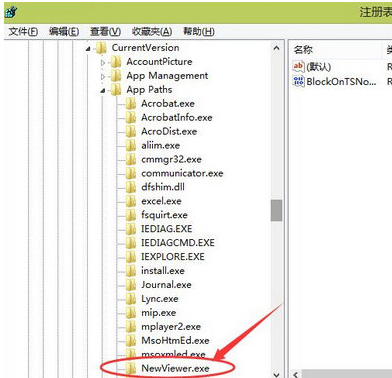Image resolution: width=392 pixels, height=378 pixels.
Task: Click the NewViewer.exe folder icon
Action: click(x=131, y=368)
